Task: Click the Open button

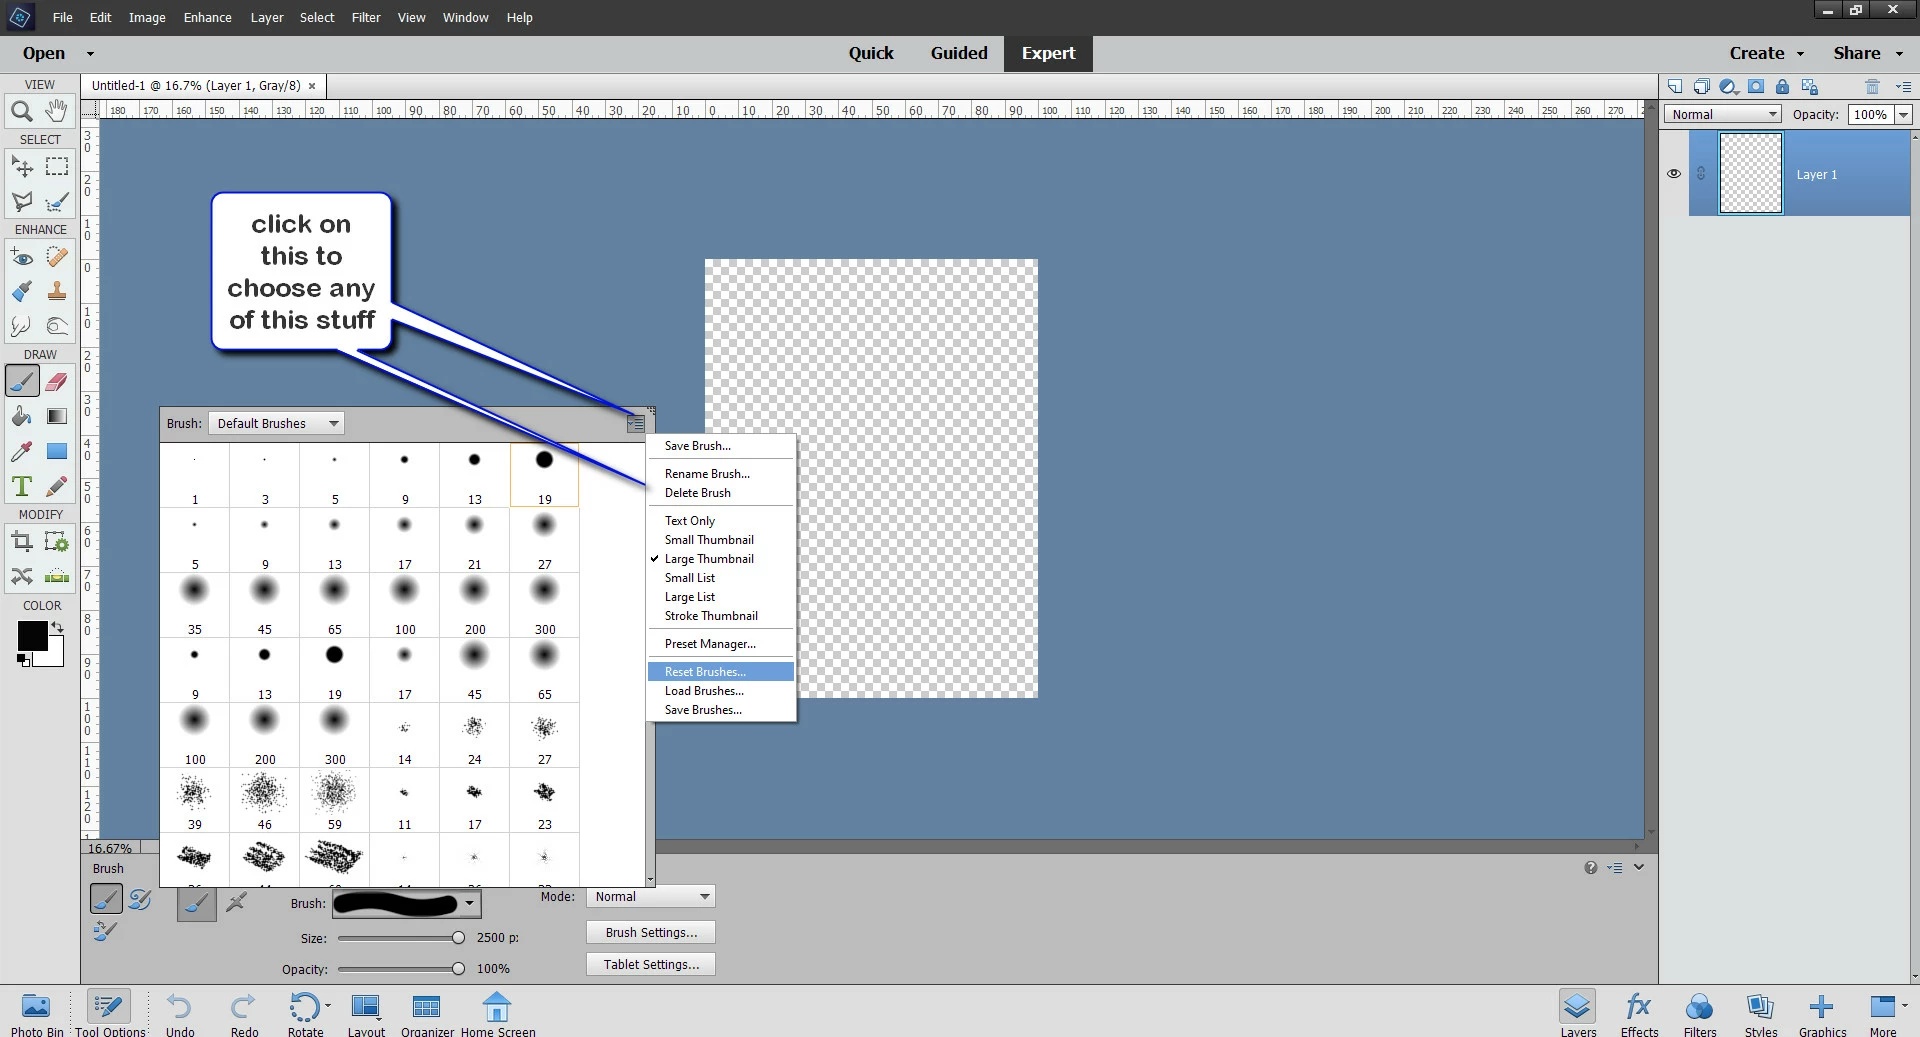Action: [x=44, y=53]
